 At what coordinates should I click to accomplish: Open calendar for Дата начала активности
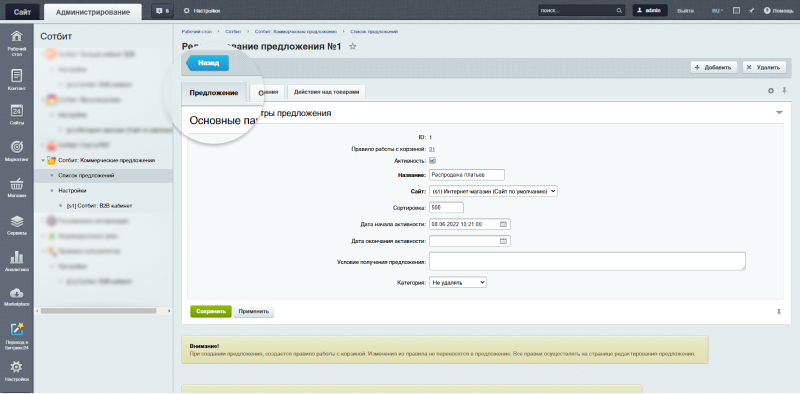503,224
